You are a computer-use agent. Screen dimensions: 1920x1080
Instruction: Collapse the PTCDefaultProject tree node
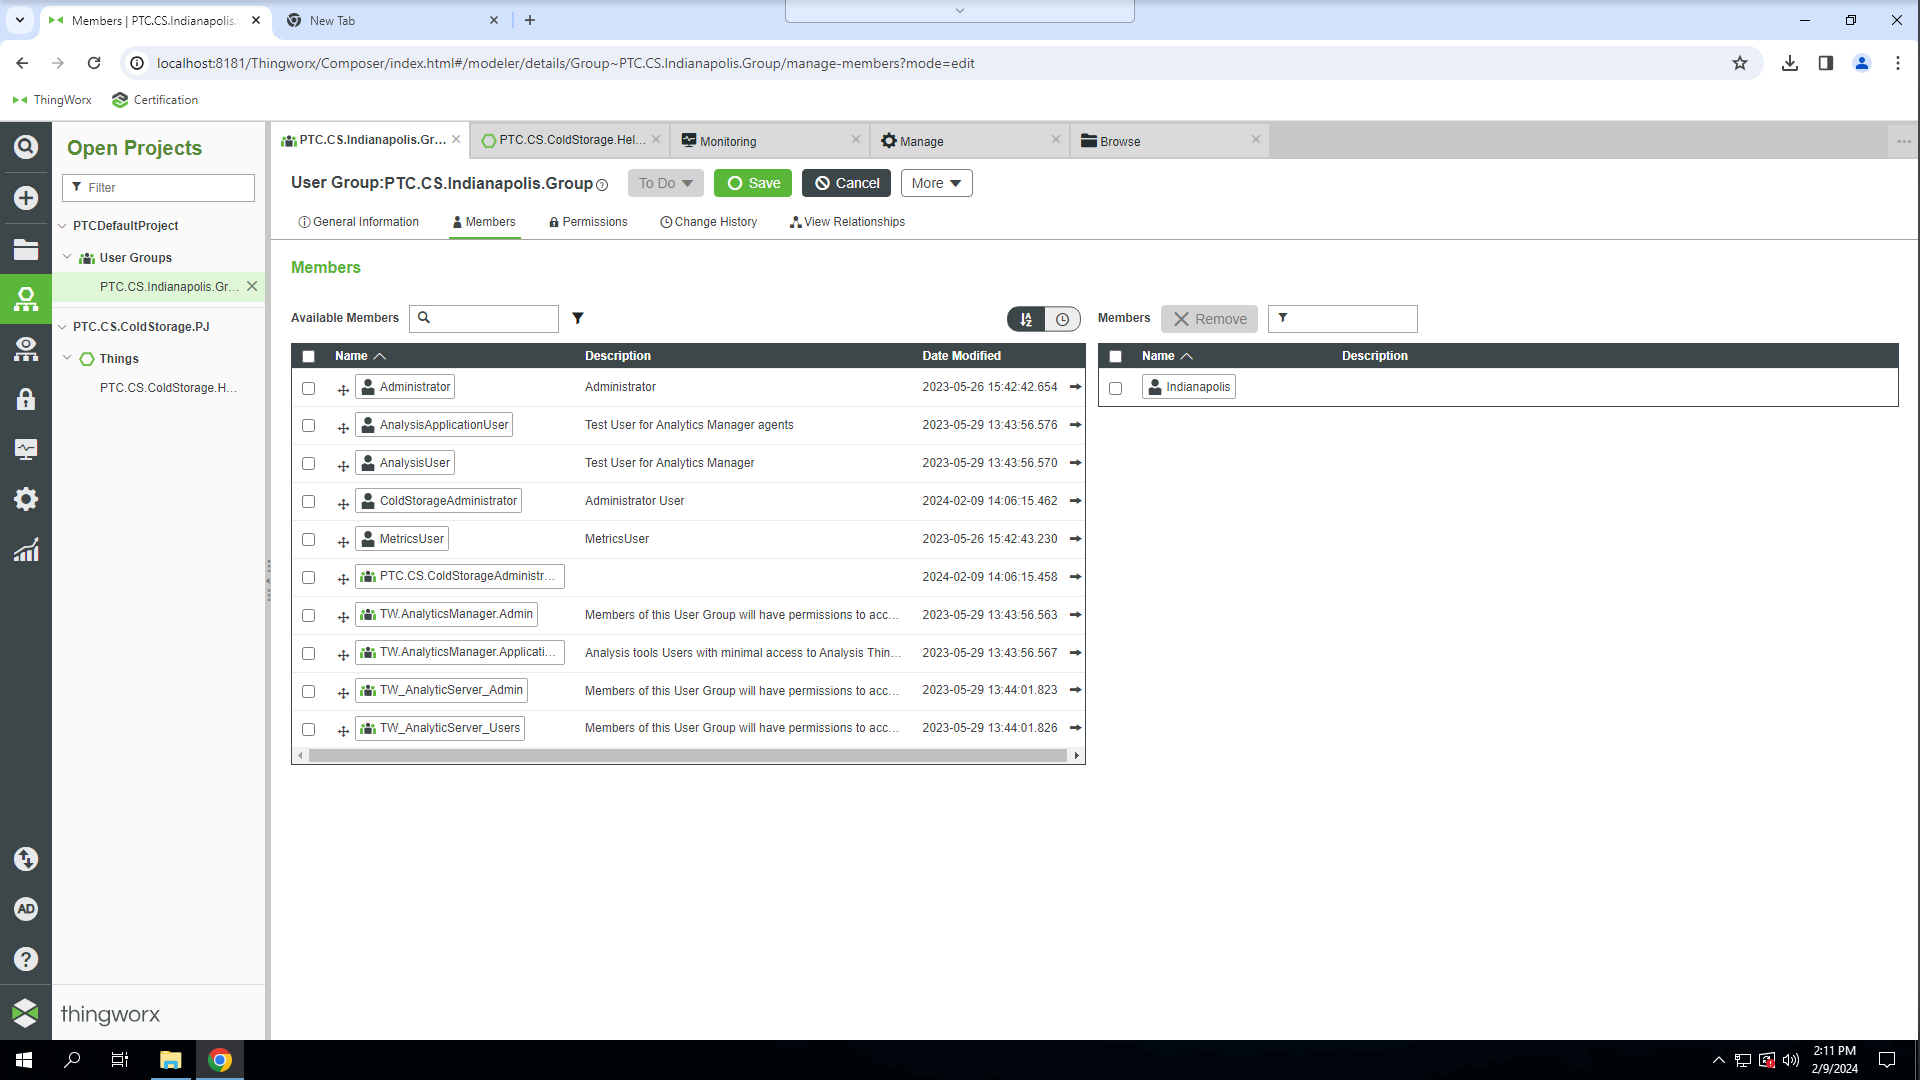tap(62, 226)
